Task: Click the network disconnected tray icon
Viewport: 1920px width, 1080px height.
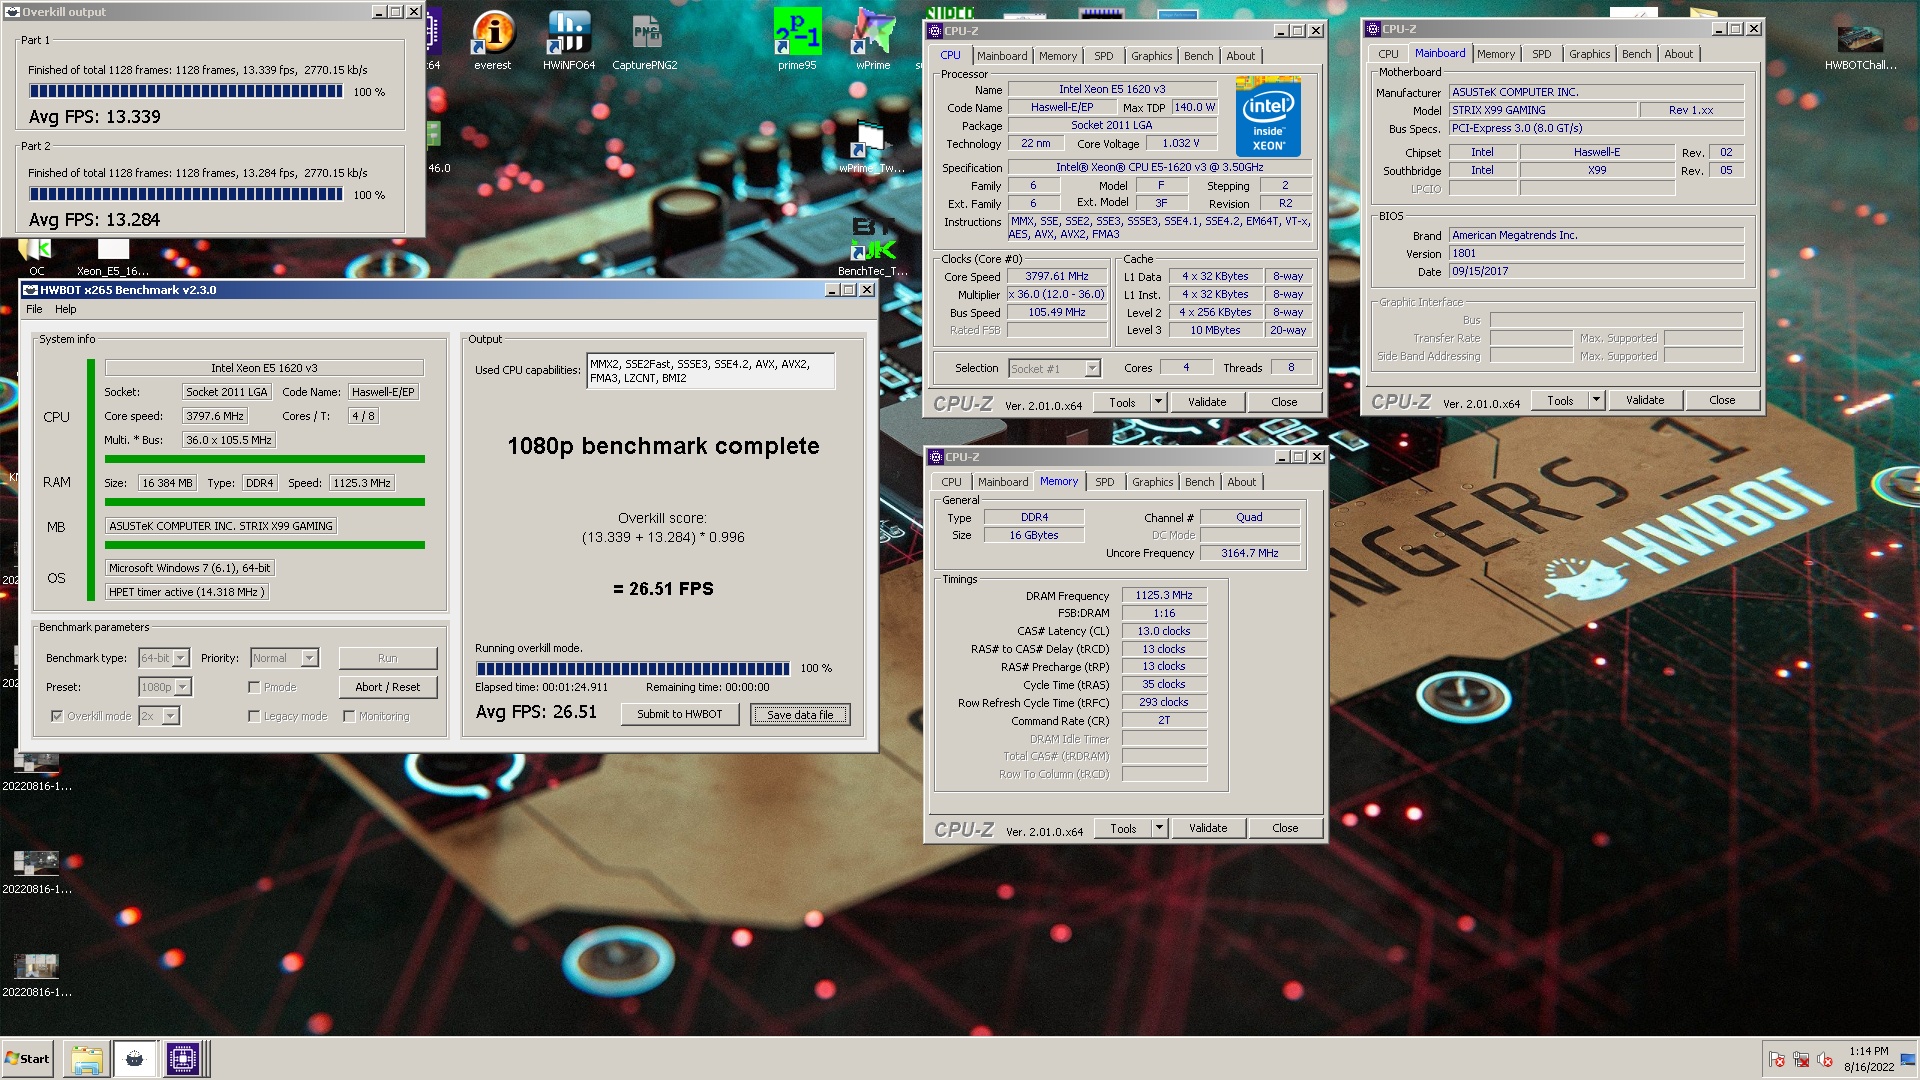Action: tap(1800, 1060)
